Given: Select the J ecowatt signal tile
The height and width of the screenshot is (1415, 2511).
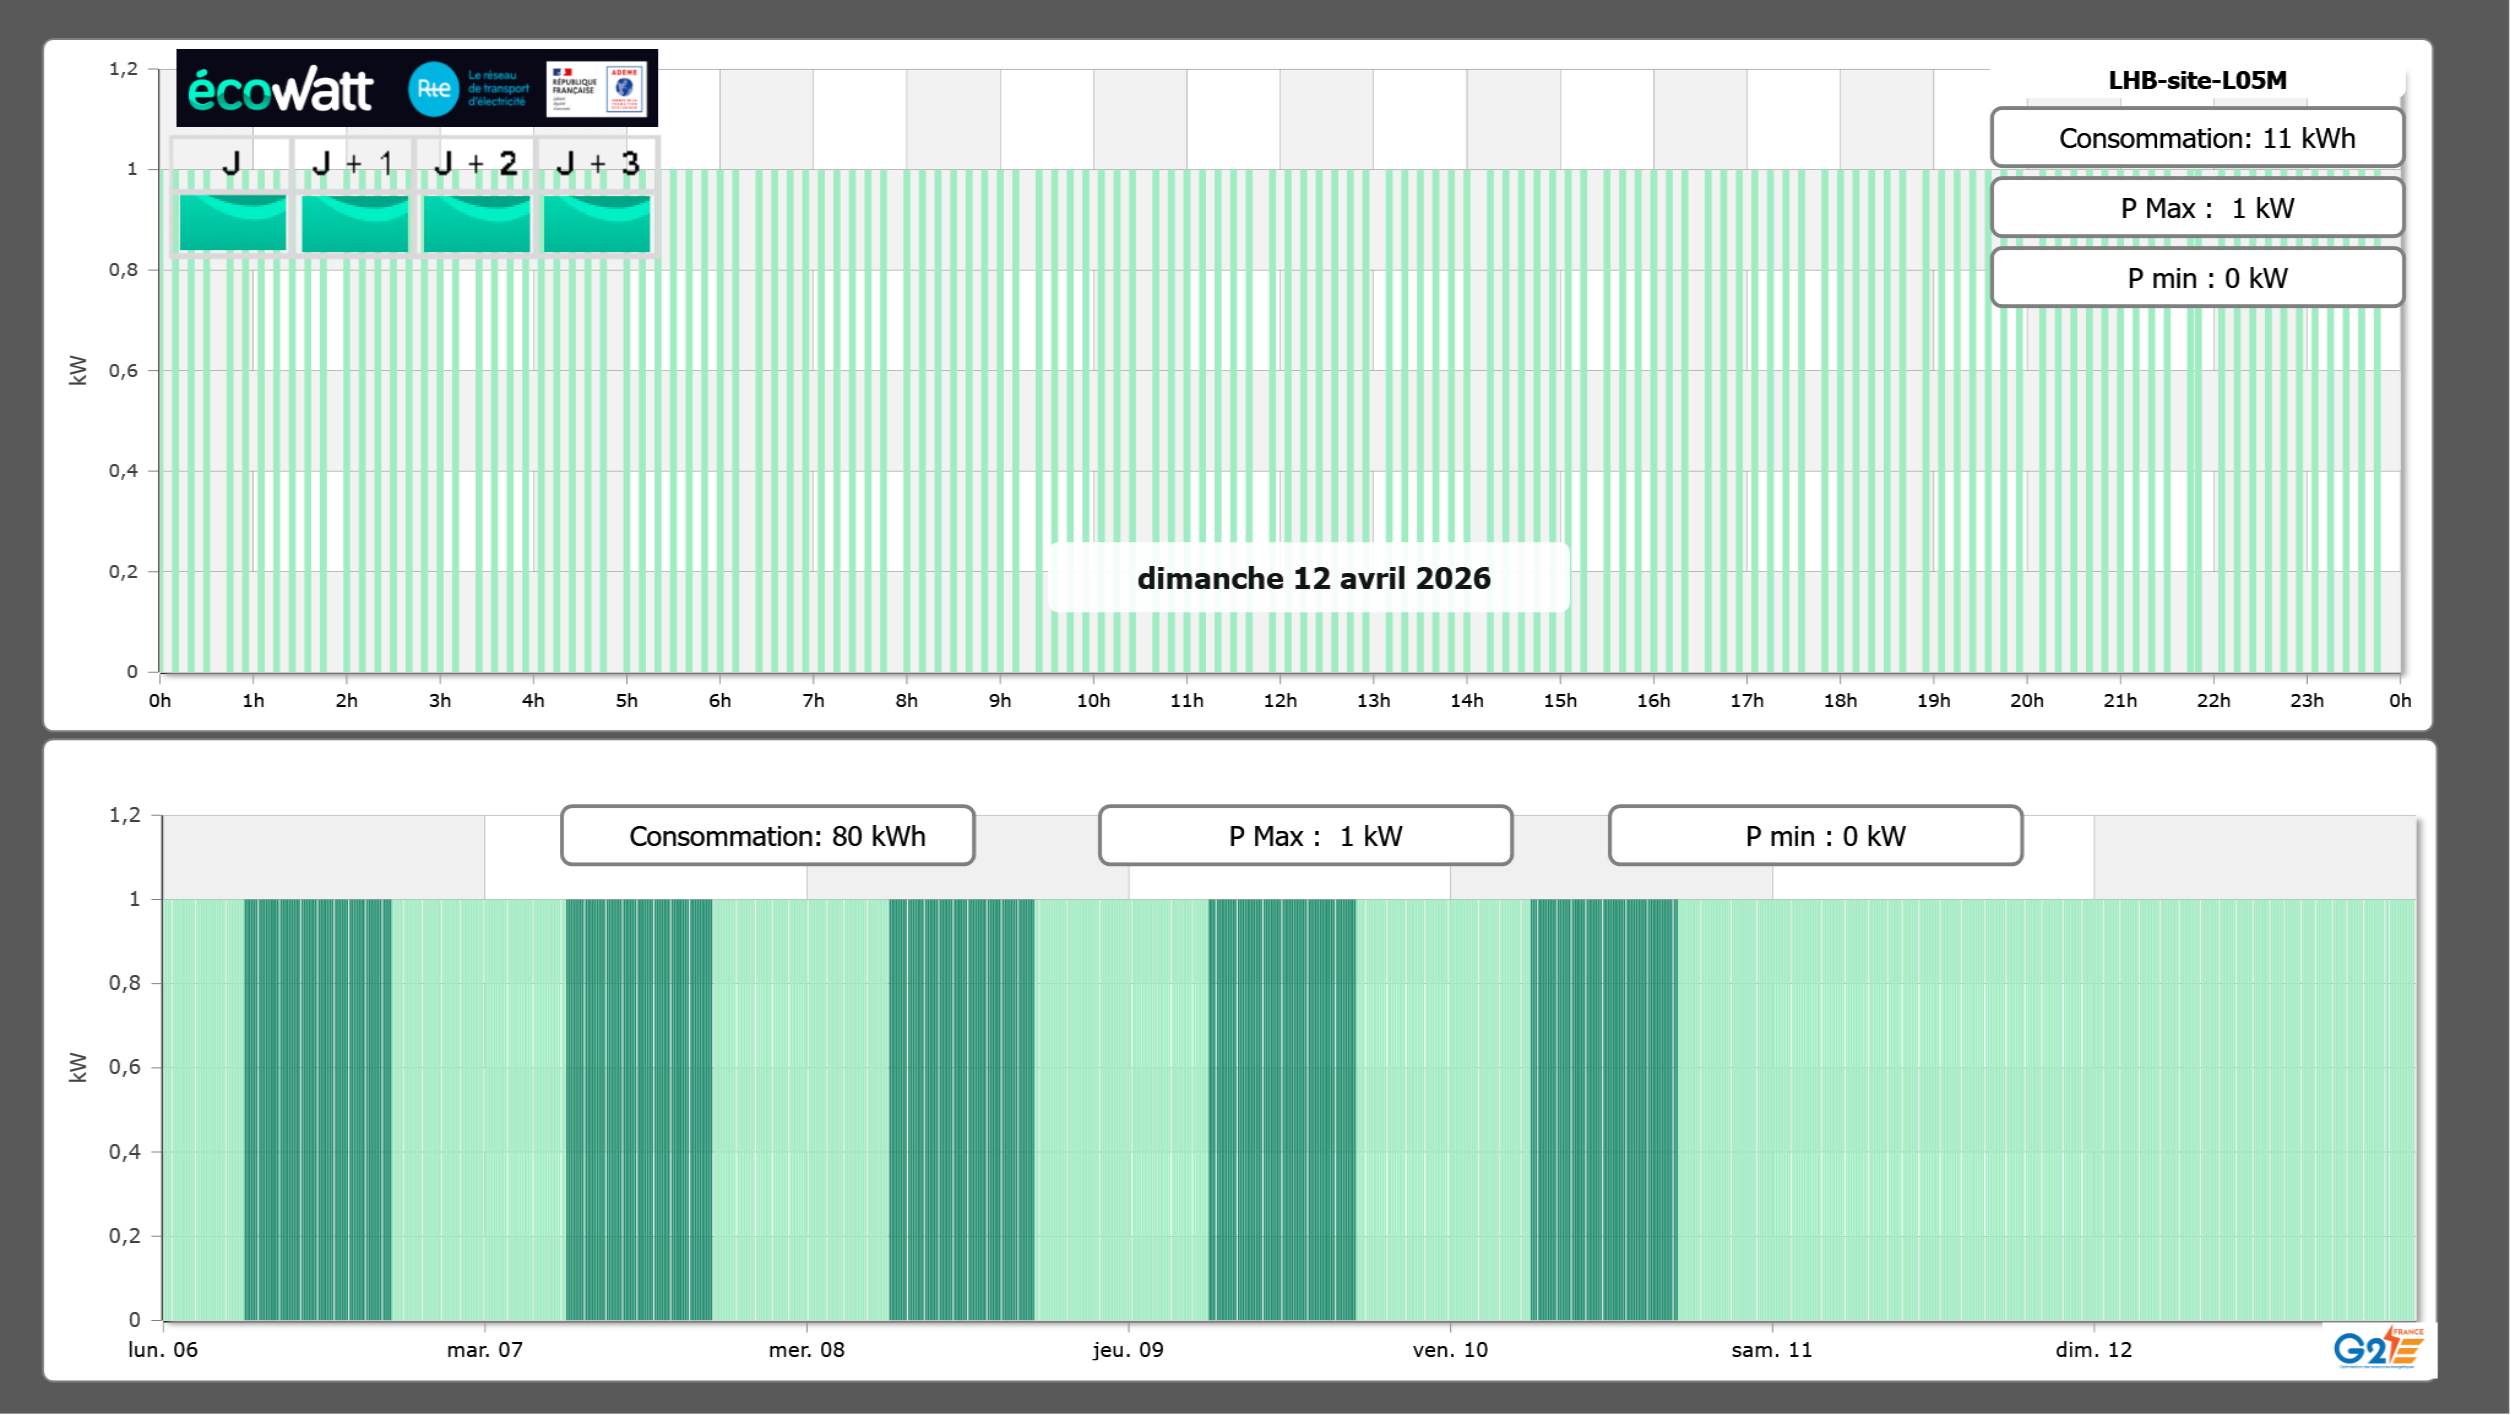Looking at the screenshot, I should 232,222.
